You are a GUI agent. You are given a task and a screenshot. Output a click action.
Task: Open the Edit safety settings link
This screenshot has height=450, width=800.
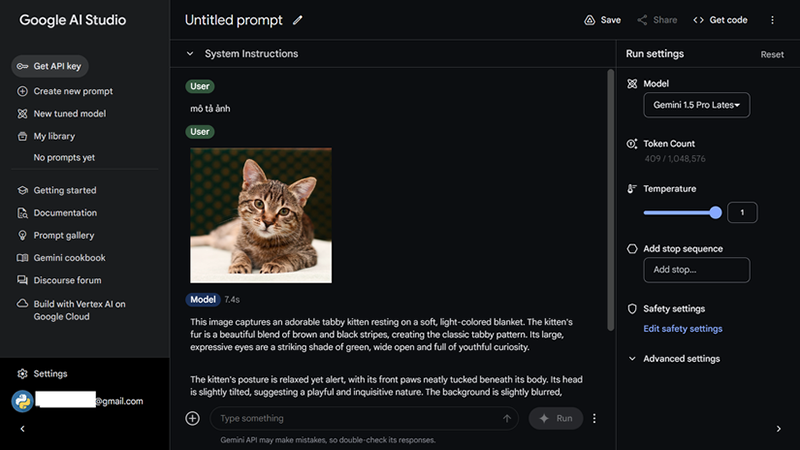[682, 329]
